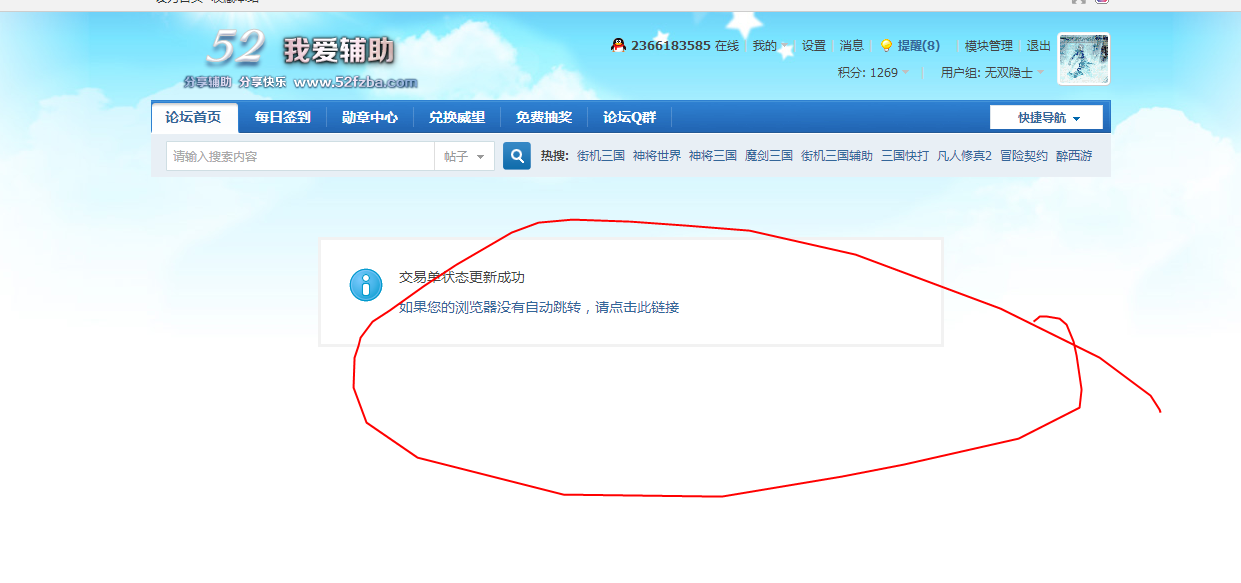Image resolution: width=1241 pixels, height=583 pixels.
Task: Open 提醒(8) notifications
Action: pos(918,46)
